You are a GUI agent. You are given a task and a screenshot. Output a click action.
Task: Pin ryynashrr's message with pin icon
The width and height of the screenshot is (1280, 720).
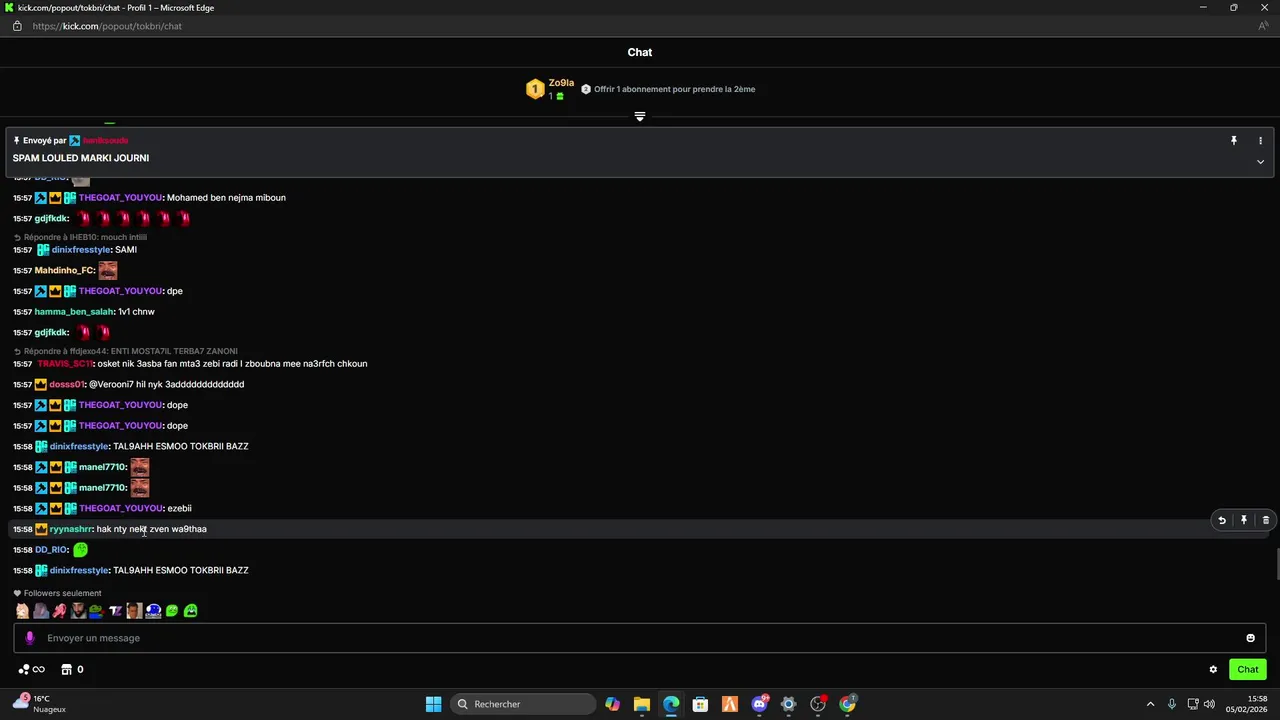1244,520
